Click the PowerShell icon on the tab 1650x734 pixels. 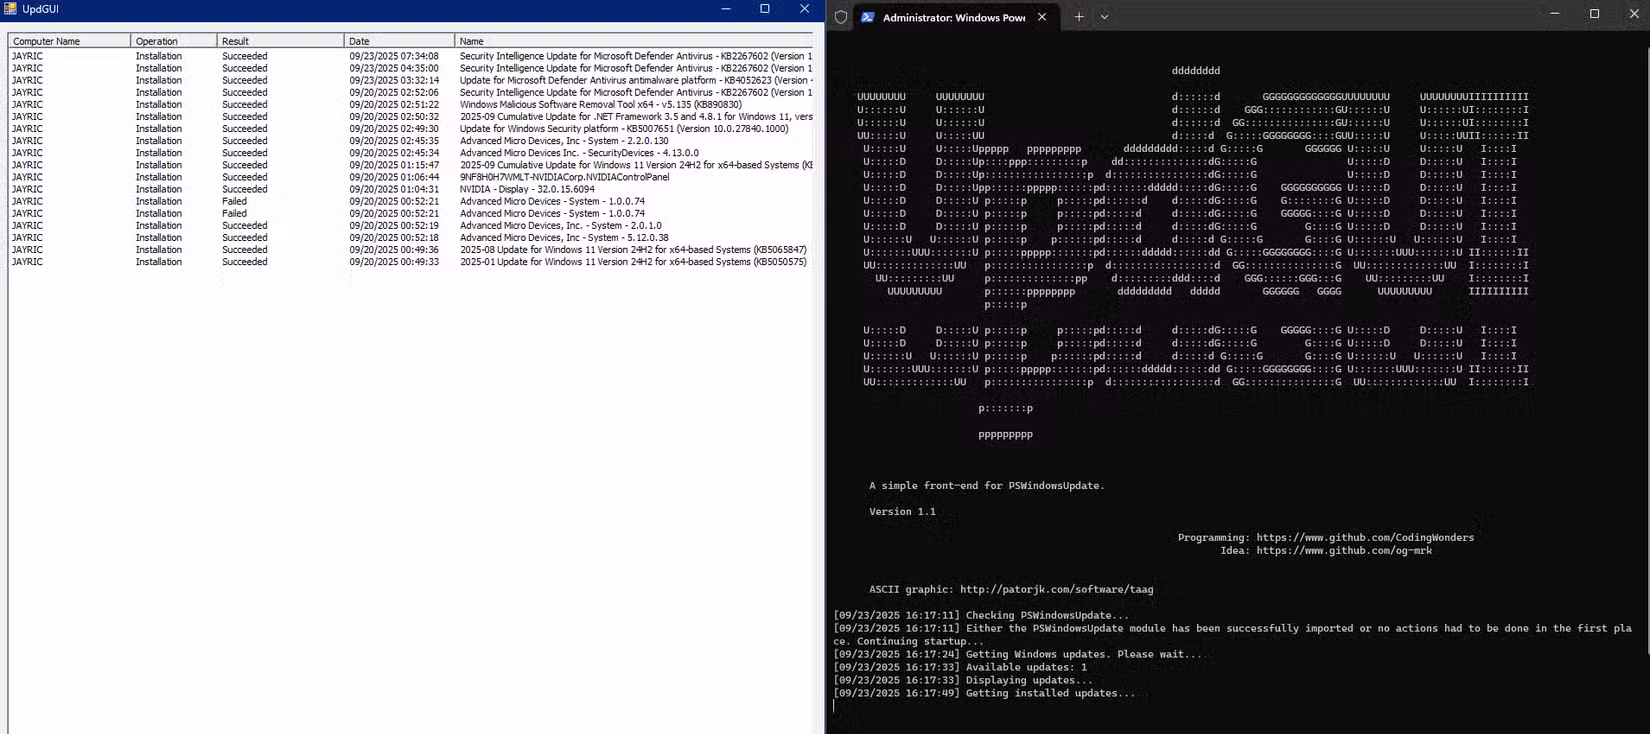(867, 17)
